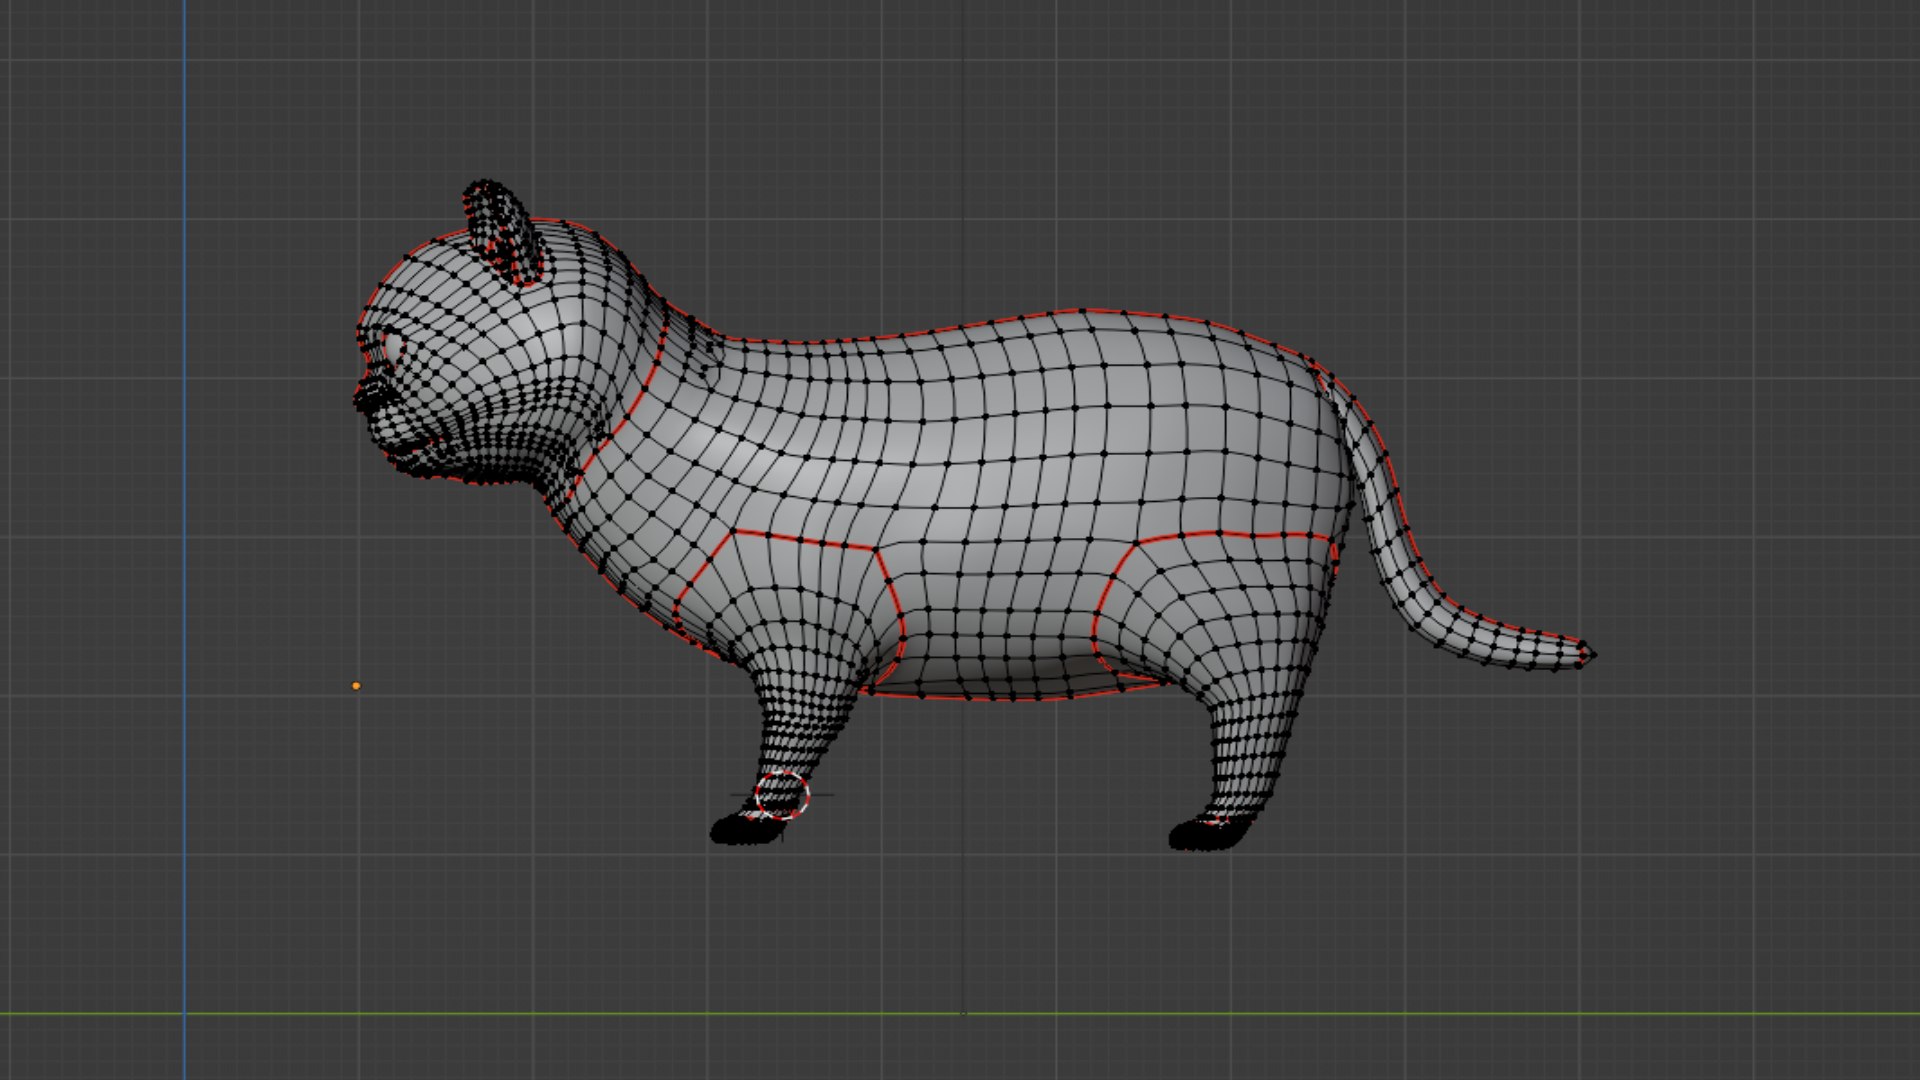Select the cat's rear paw mesh
The image size is (1920, 1080).
[1211, 833]
